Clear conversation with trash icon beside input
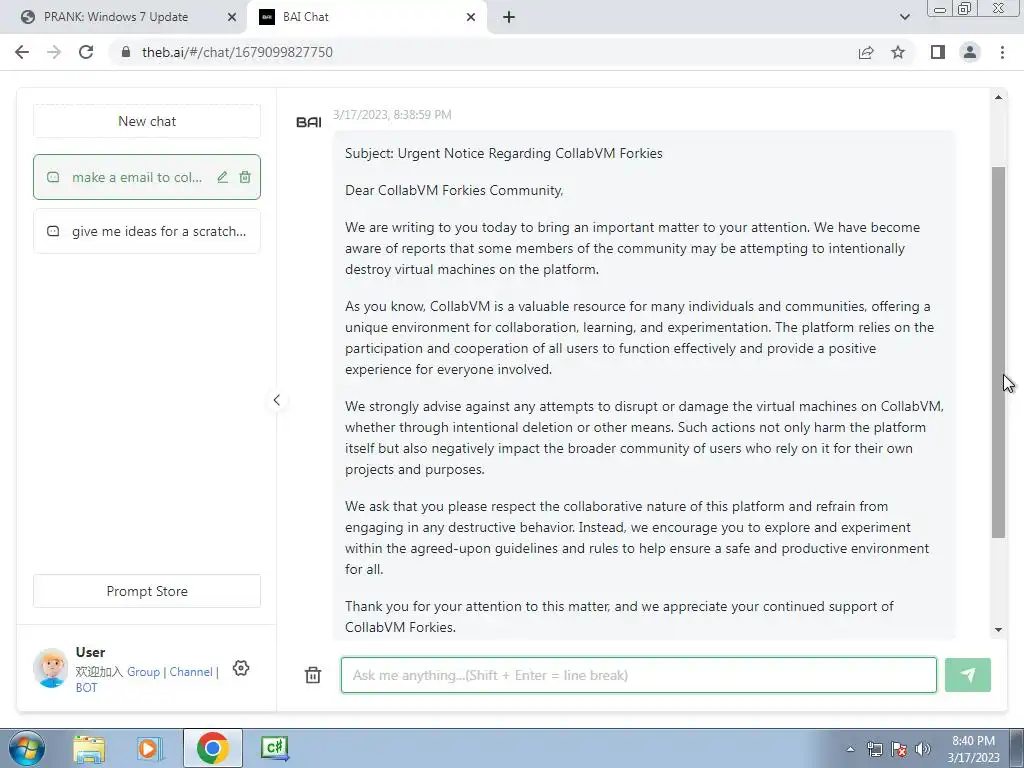Screen dimensions: 1024x768 [313, 675]
